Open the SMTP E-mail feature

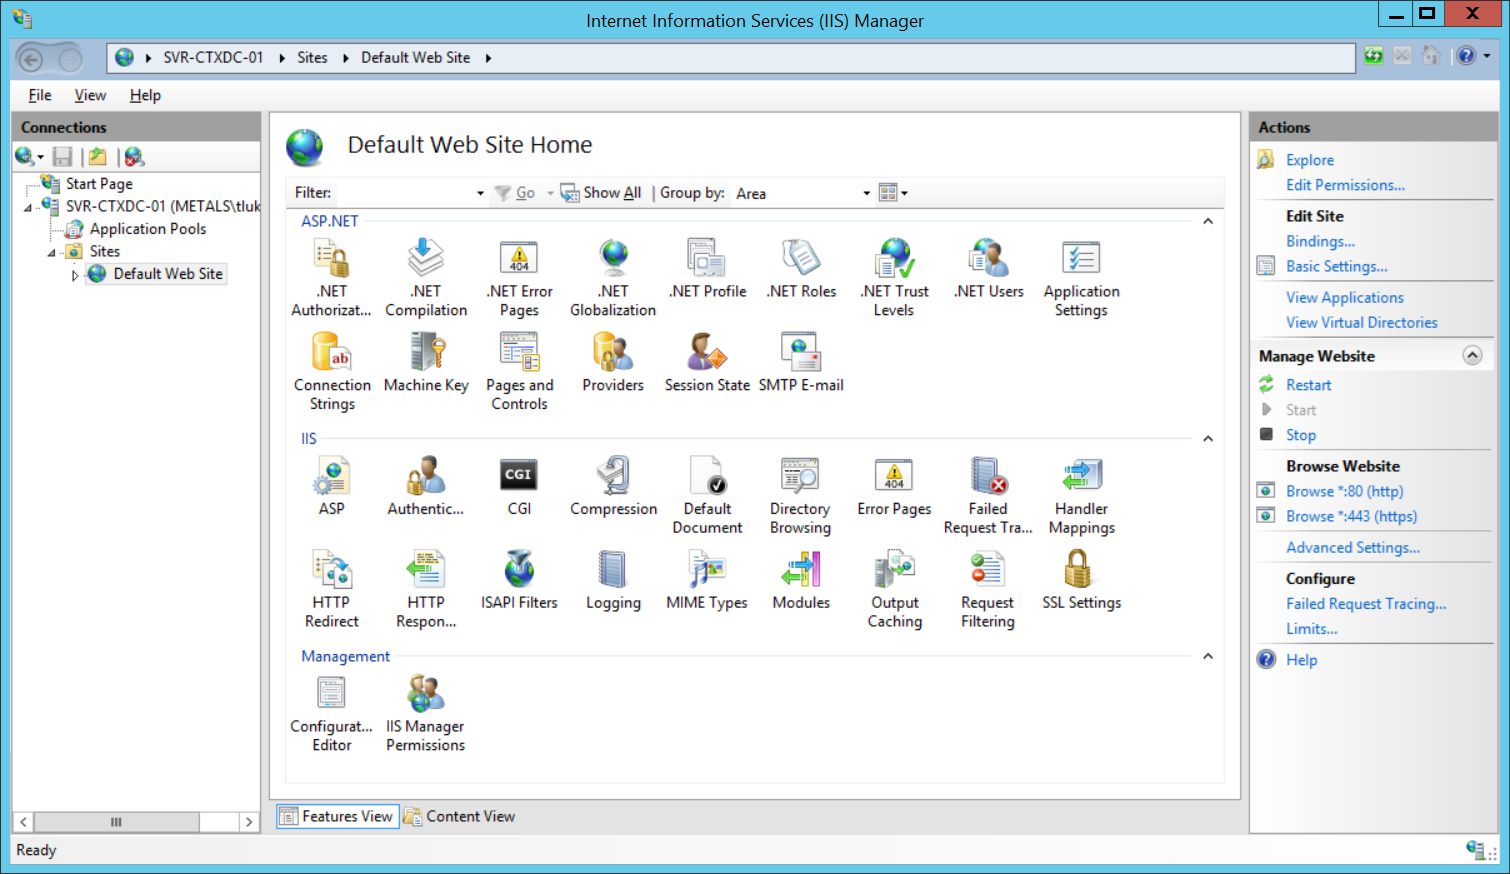click(x=801, y=363)
